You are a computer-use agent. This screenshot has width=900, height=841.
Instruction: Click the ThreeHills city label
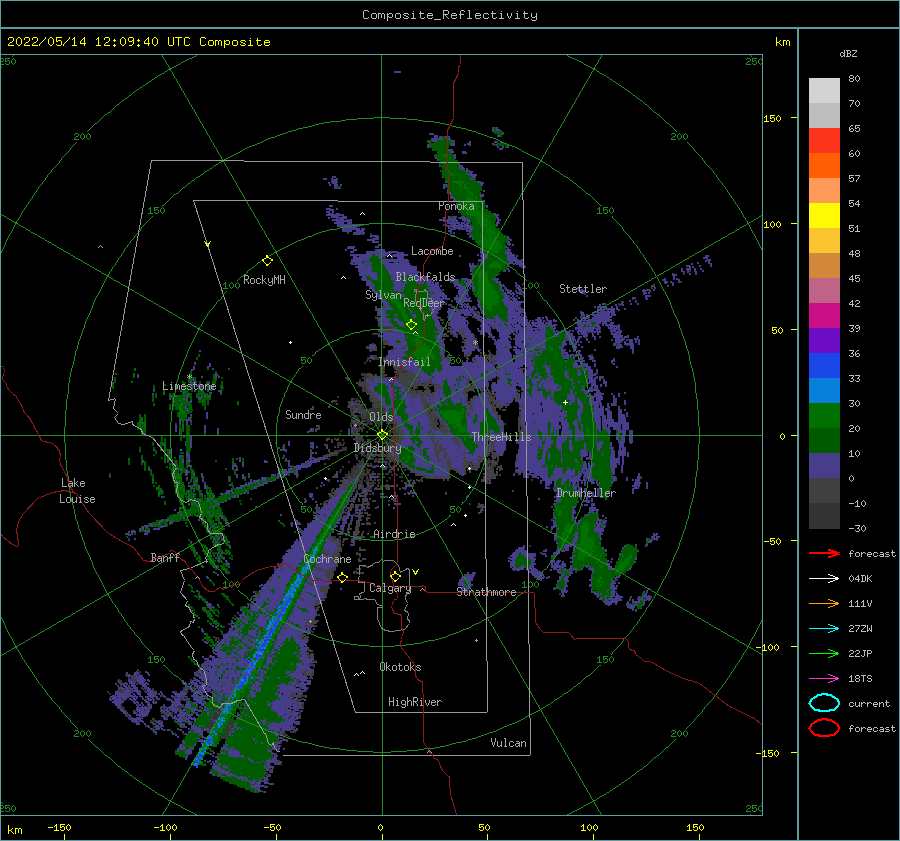tap(501, 437)
